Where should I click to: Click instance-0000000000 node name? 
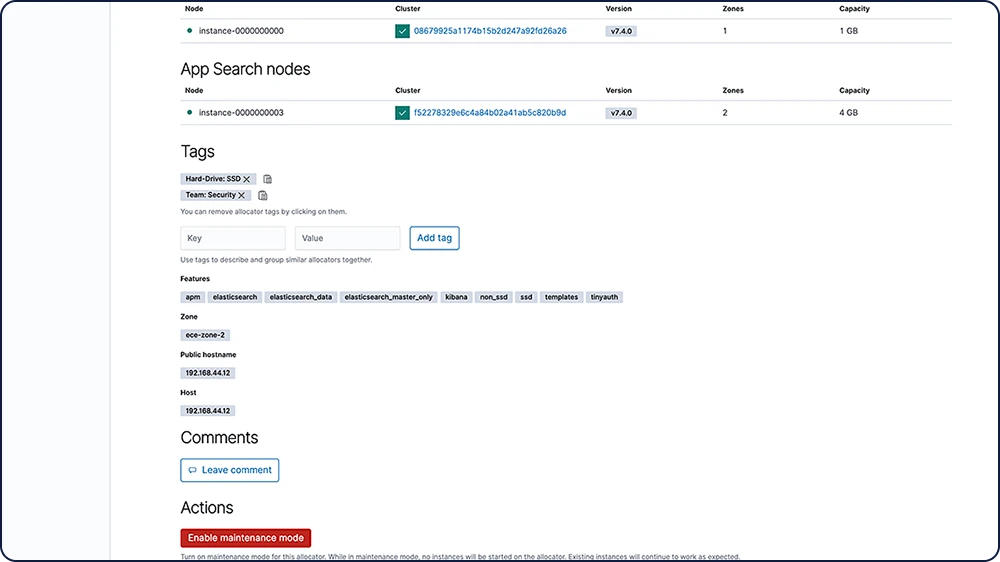(x=241, y=31)
